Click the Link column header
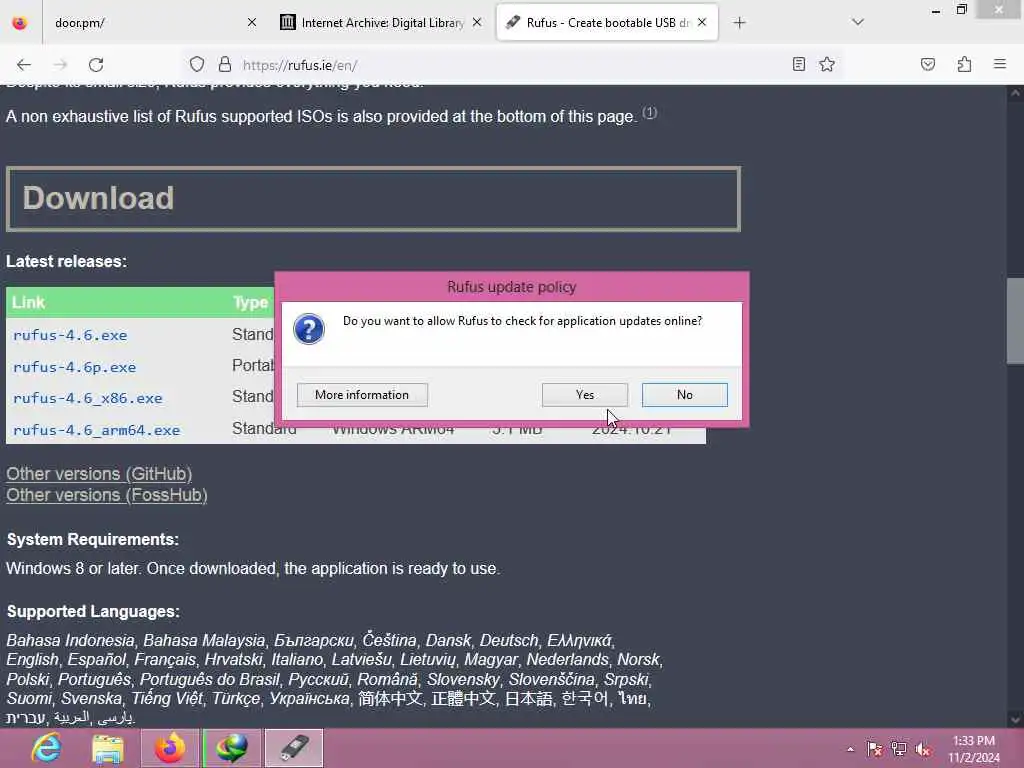Screen dimensions: 1024x768 [x=28, y=302]
